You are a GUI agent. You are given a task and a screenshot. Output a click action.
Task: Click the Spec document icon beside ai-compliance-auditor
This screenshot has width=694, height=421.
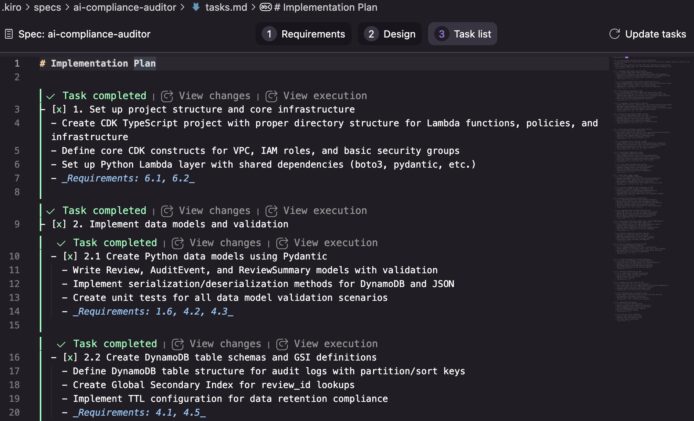tap(8, 34)
